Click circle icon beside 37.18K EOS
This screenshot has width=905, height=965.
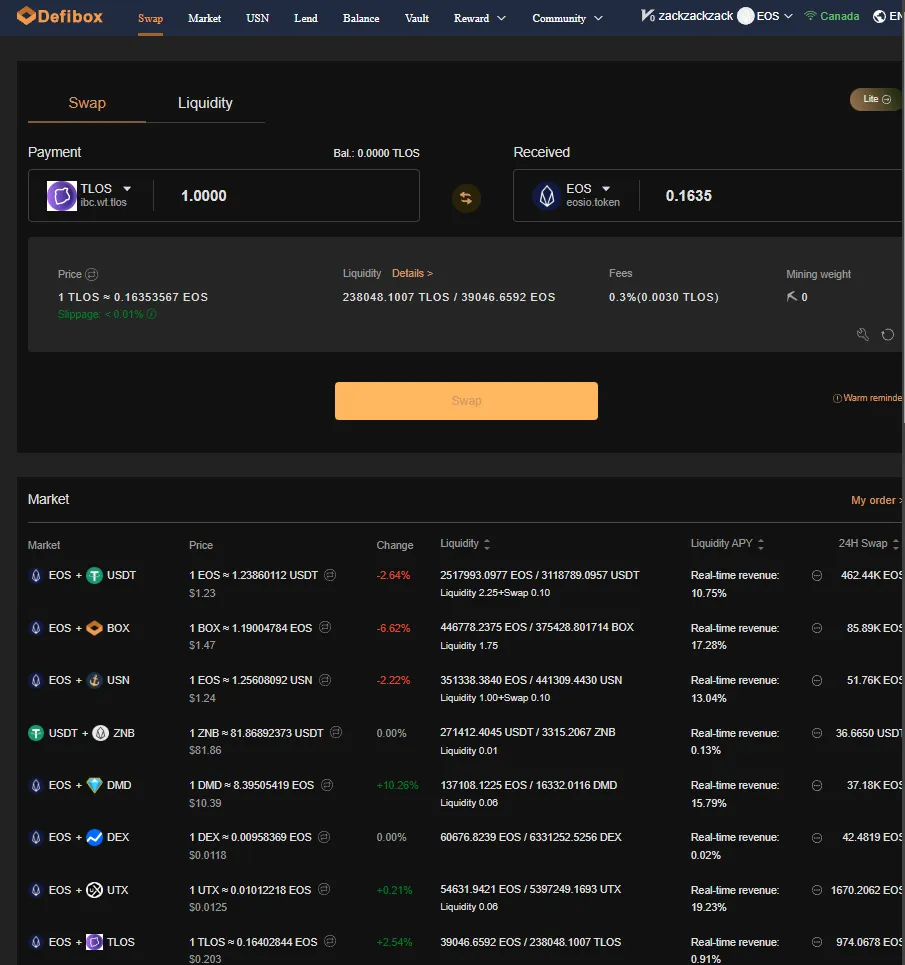click(x=817, y=785)
